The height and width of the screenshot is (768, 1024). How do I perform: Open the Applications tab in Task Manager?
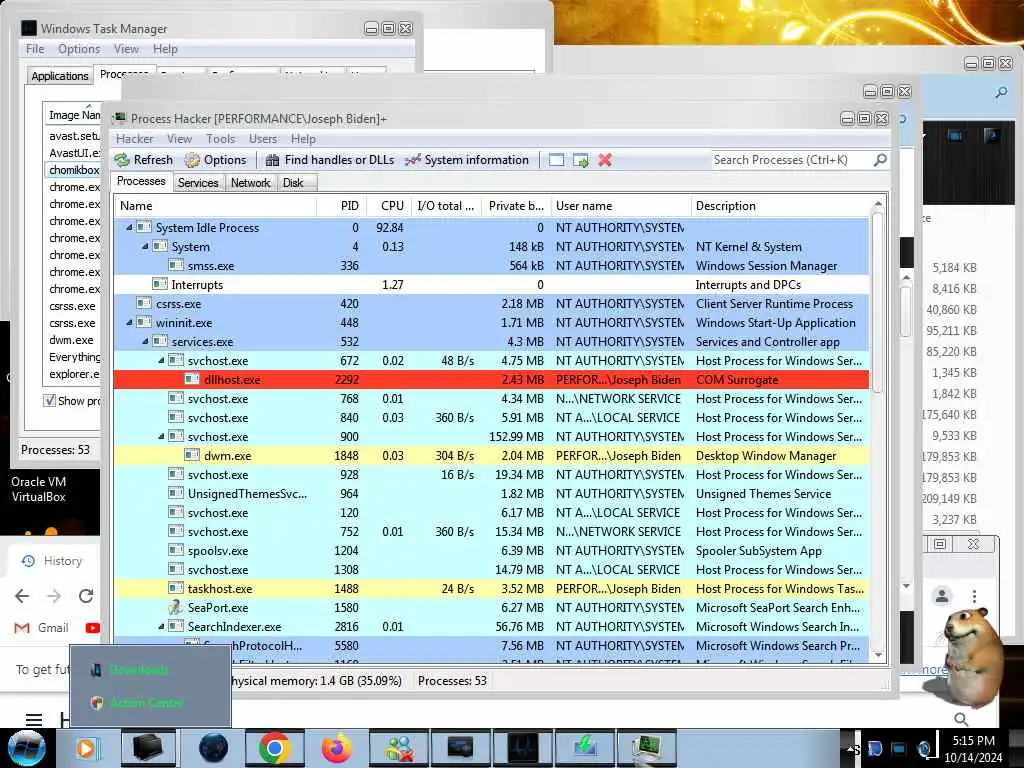60,76
